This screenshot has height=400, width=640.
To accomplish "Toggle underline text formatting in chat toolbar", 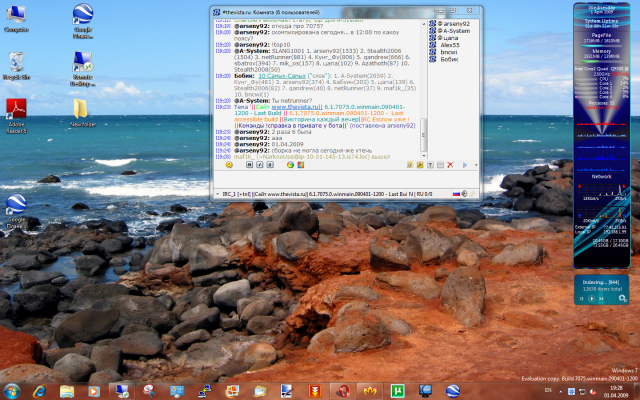I will [270, 165].
